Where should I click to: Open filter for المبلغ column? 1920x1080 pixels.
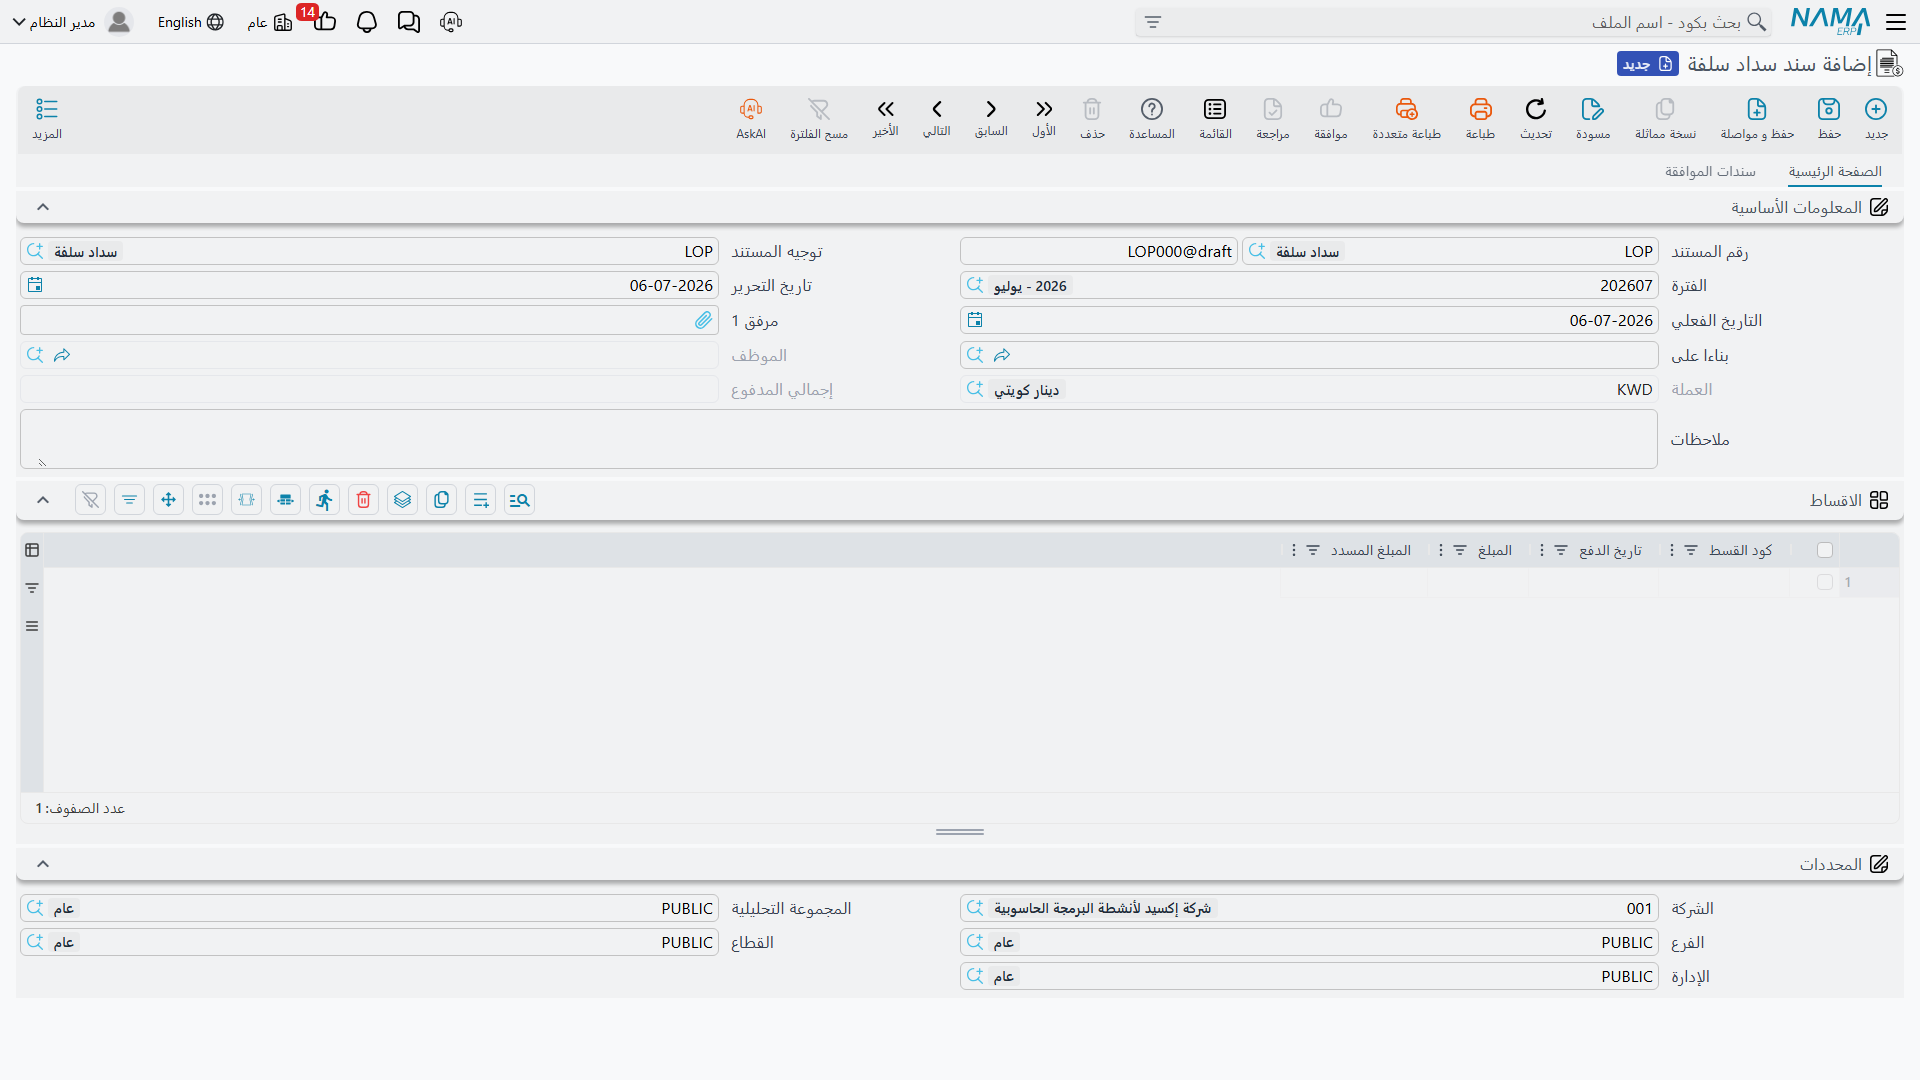pyautogui.click(x=1460, y=550)
